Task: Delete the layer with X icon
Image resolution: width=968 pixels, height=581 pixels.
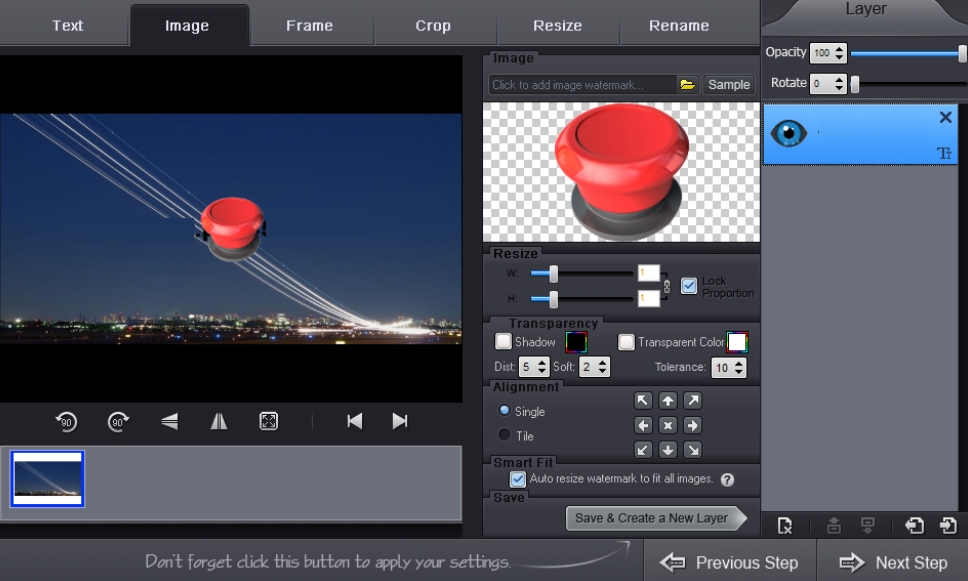Action: [945, 118]
